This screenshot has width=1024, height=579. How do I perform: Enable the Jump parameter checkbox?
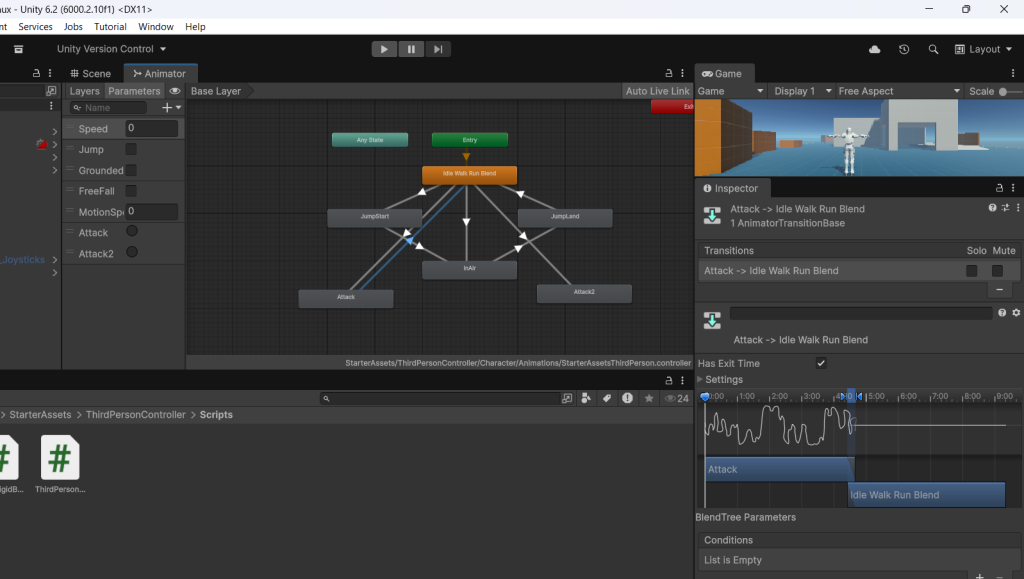coord(131,149)
